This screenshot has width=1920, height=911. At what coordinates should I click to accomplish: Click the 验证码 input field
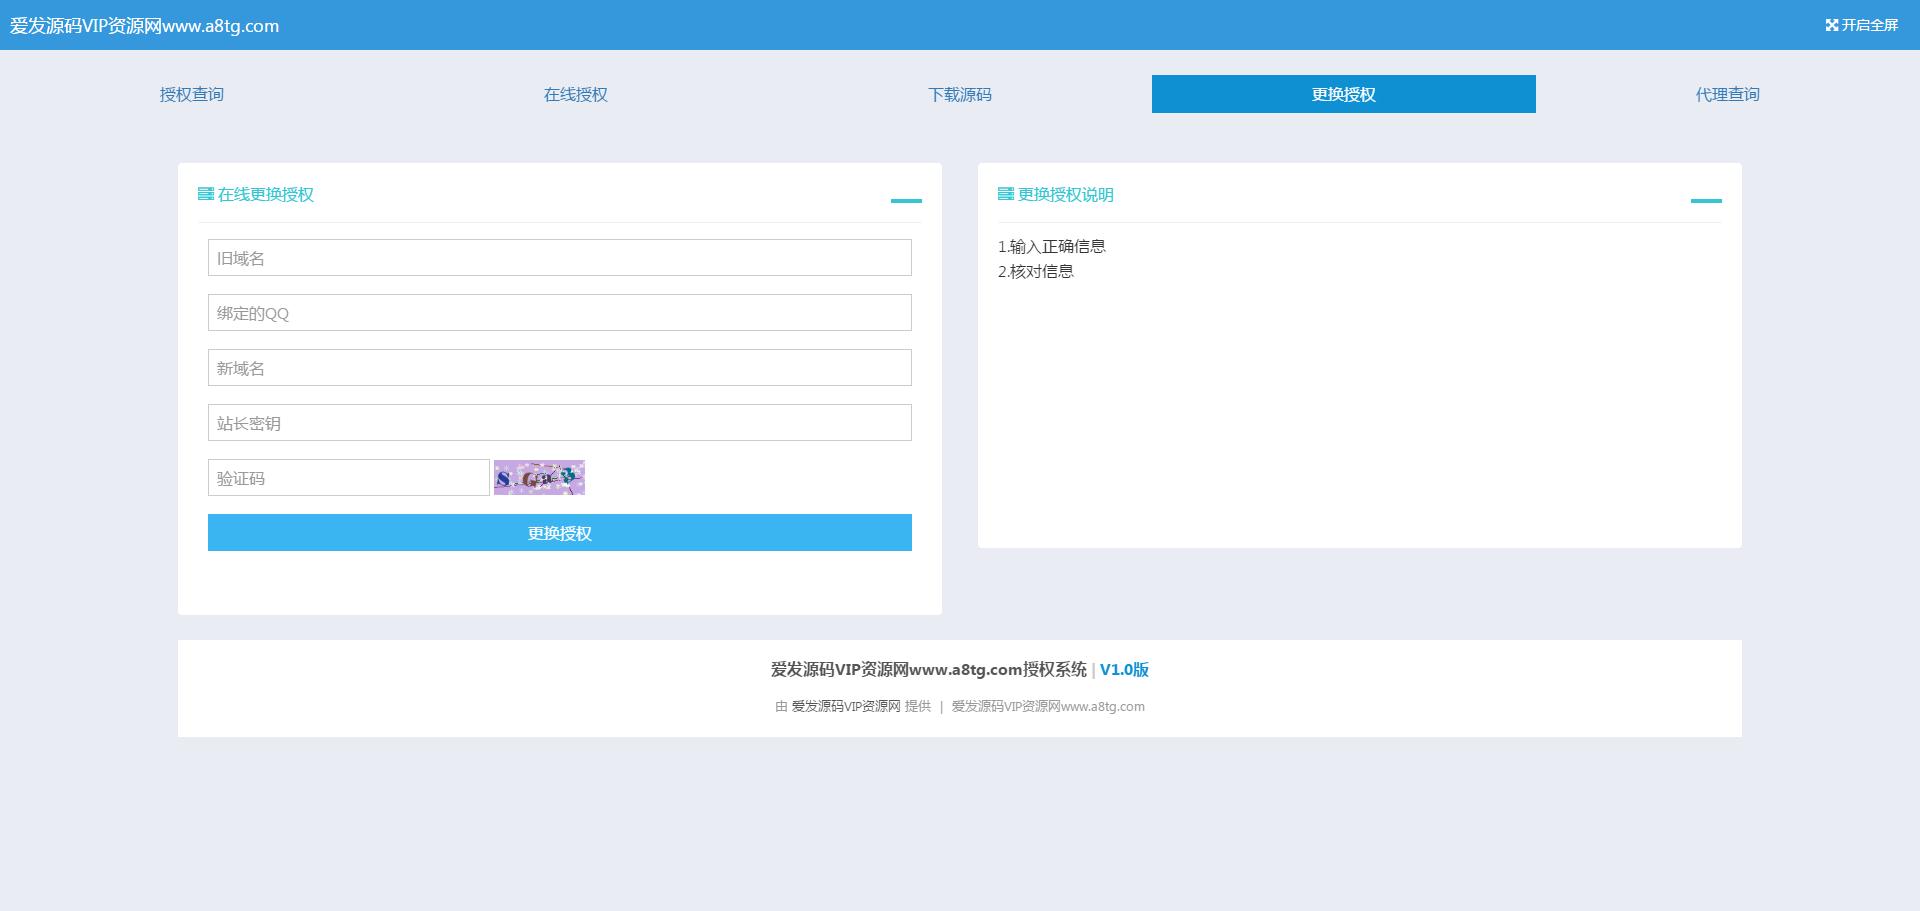pos(348,478)
